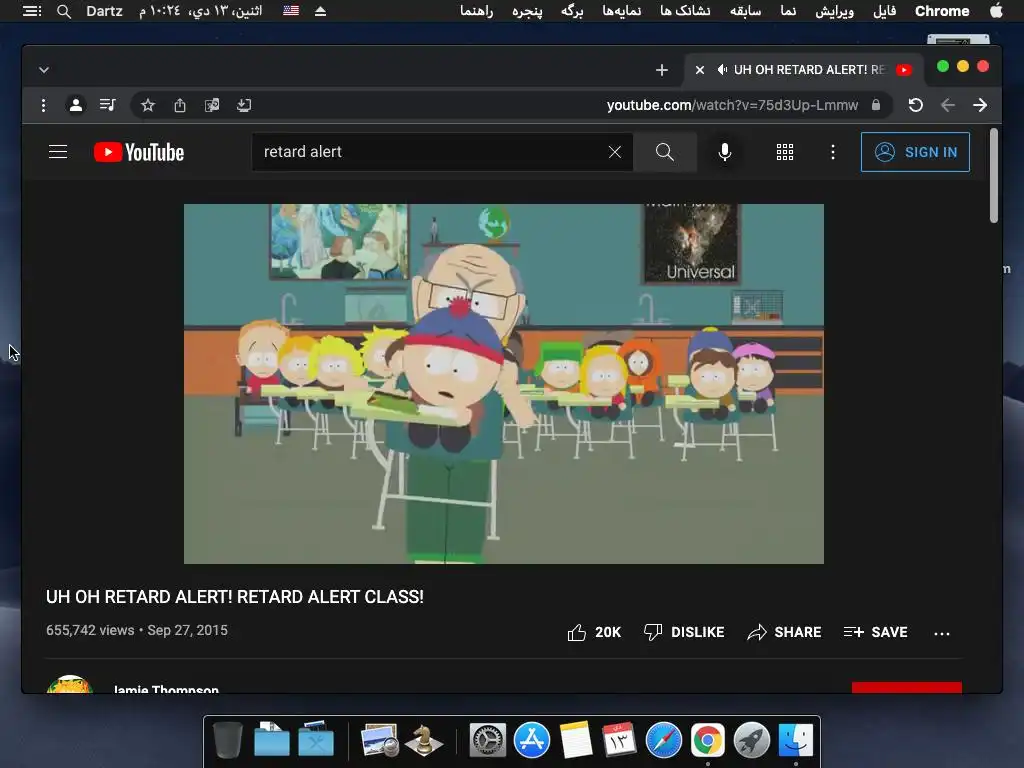Screen dimensions: 1024x768
Task: Click the menu bar date and time
Action: [x=200, y=11]
